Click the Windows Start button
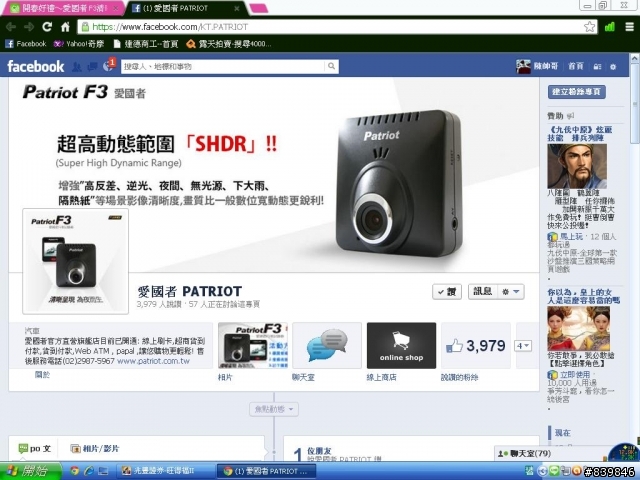This screenshot has width=640, height=480. pos(31,471)
